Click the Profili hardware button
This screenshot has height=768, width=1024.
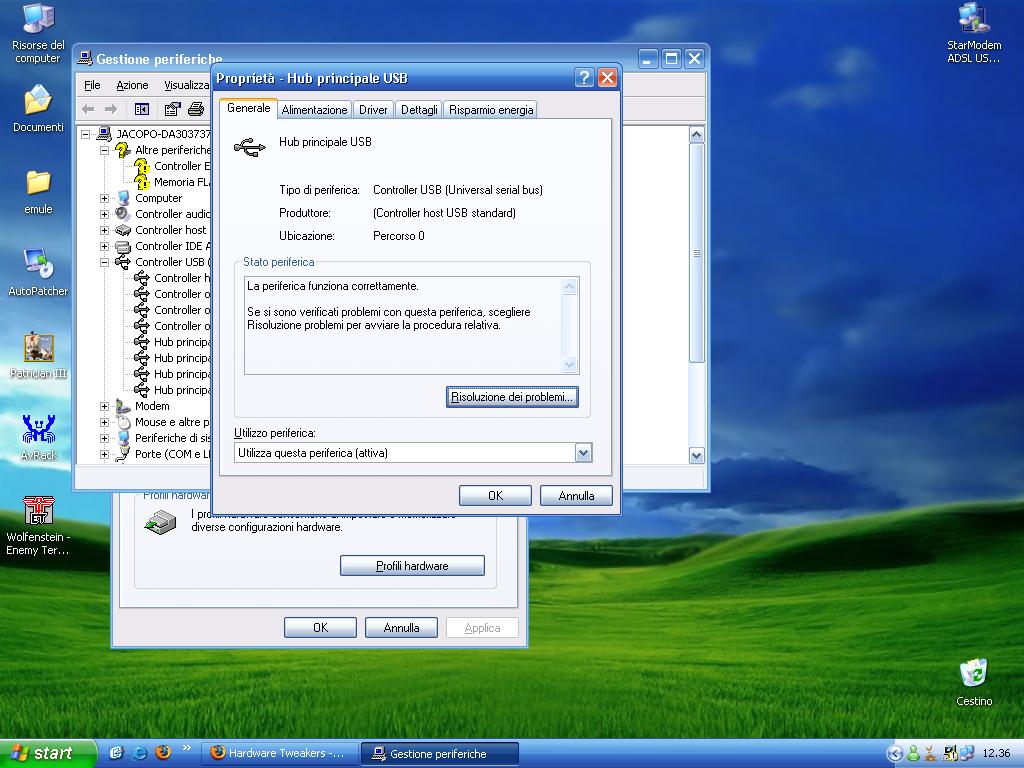click(412, 566)
